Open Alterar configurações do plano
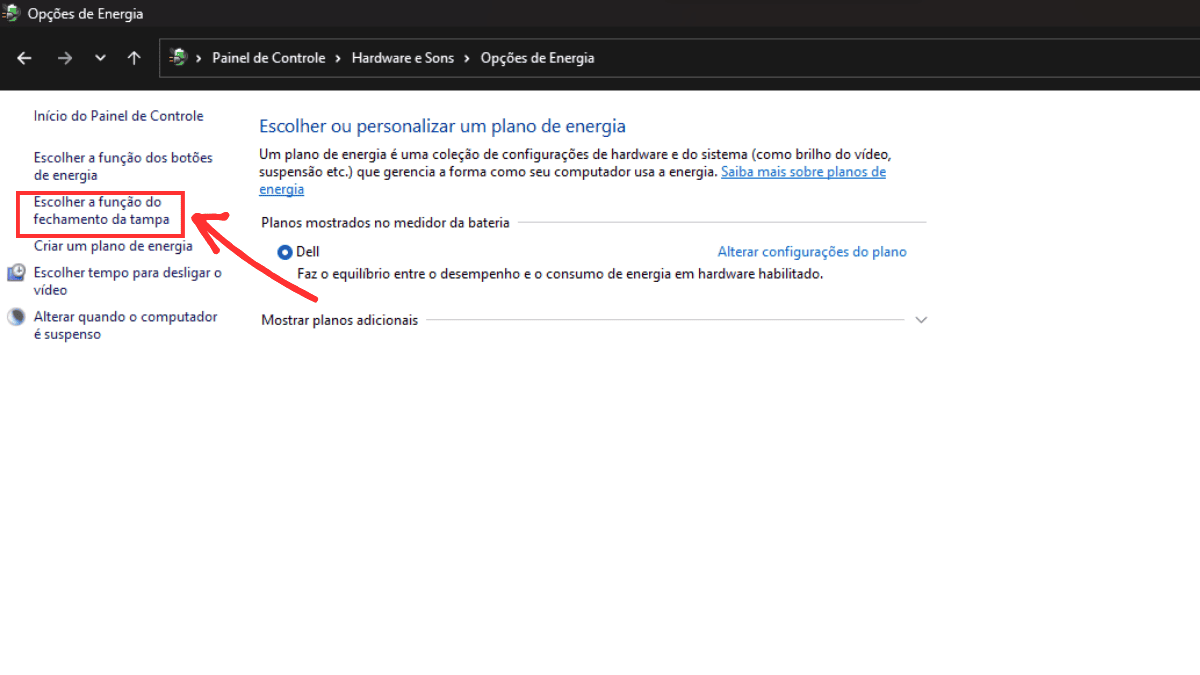This screenshot has height=675, width=1200. pos(812,251)
